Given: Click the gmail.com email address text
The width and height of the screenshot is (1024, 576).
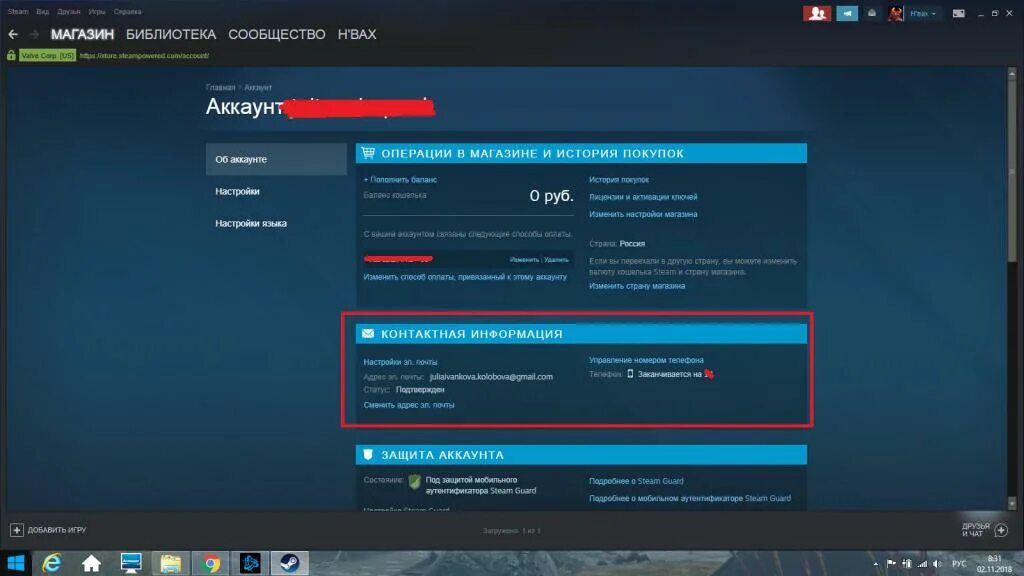Looking at the screenshot, I should click(x=491, y=377).
